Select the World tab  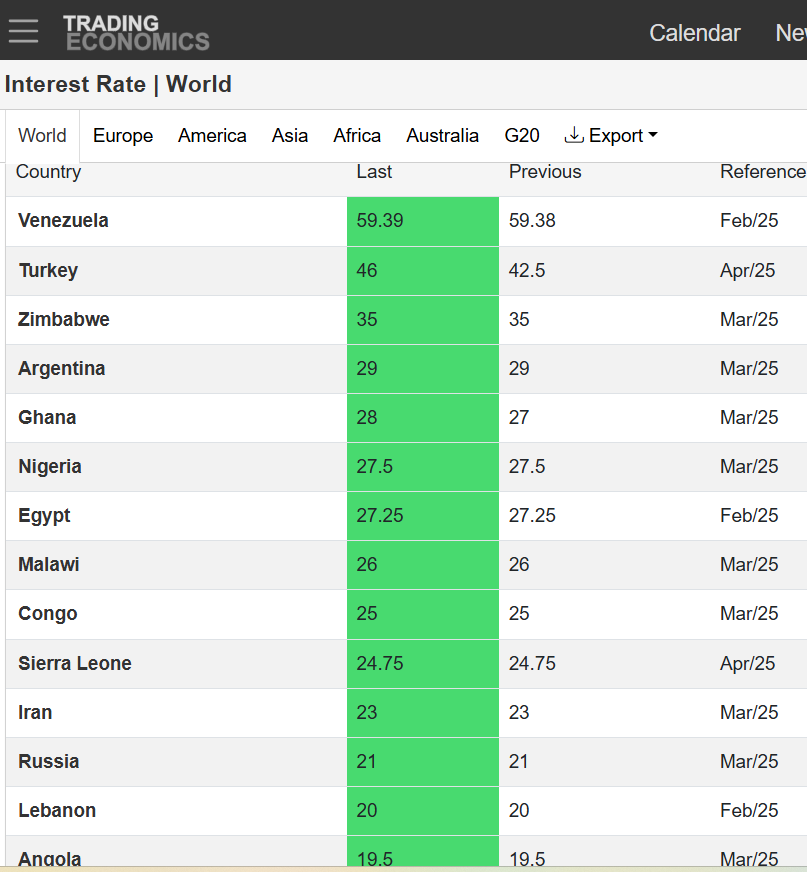(x=42, y=136)
